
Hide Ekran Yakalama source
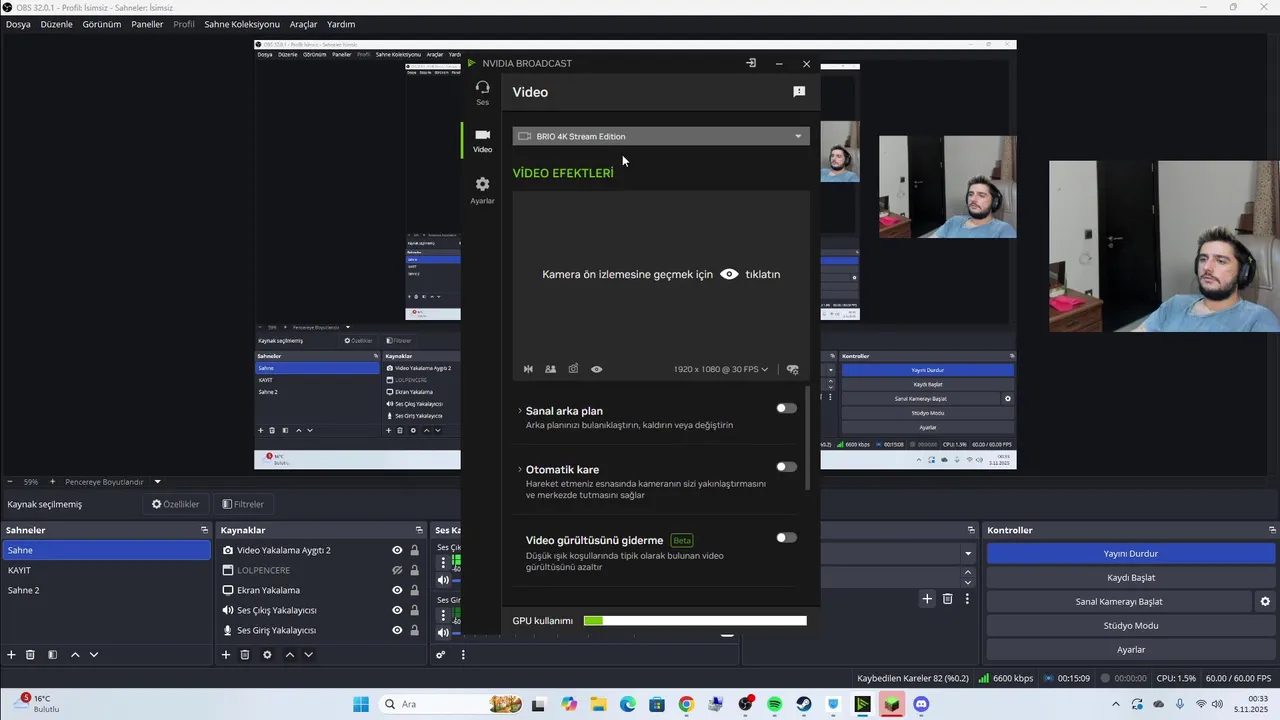point(397,590)
